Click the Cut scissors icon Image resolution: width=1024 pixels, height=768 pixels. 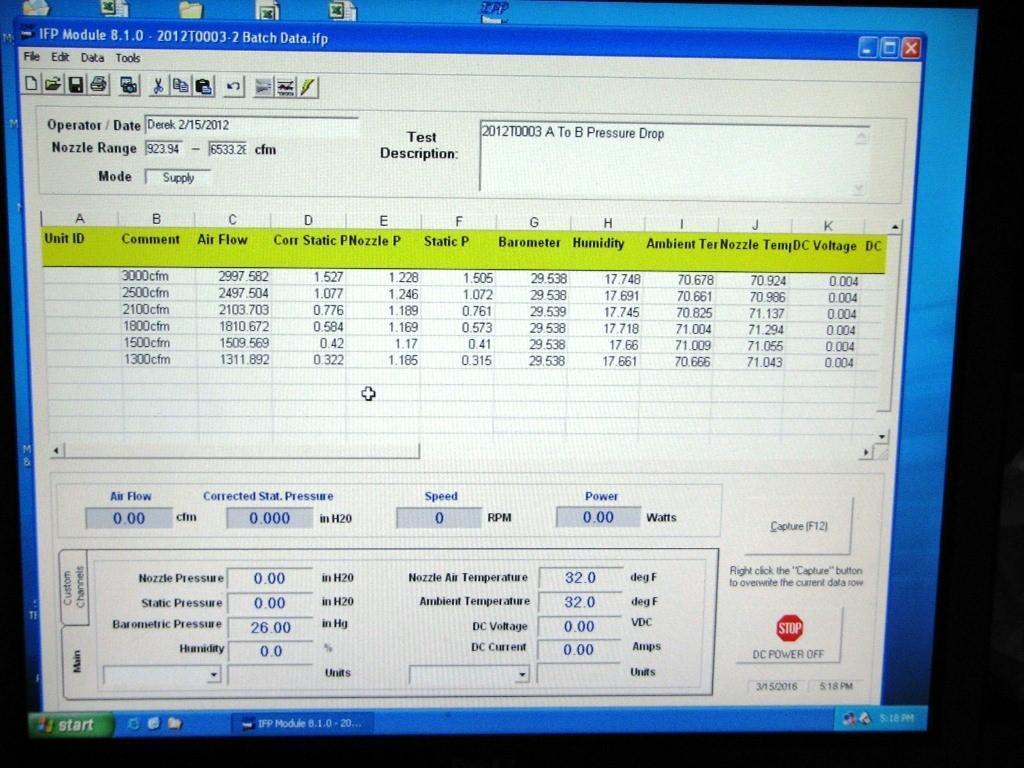click(157, 86)
